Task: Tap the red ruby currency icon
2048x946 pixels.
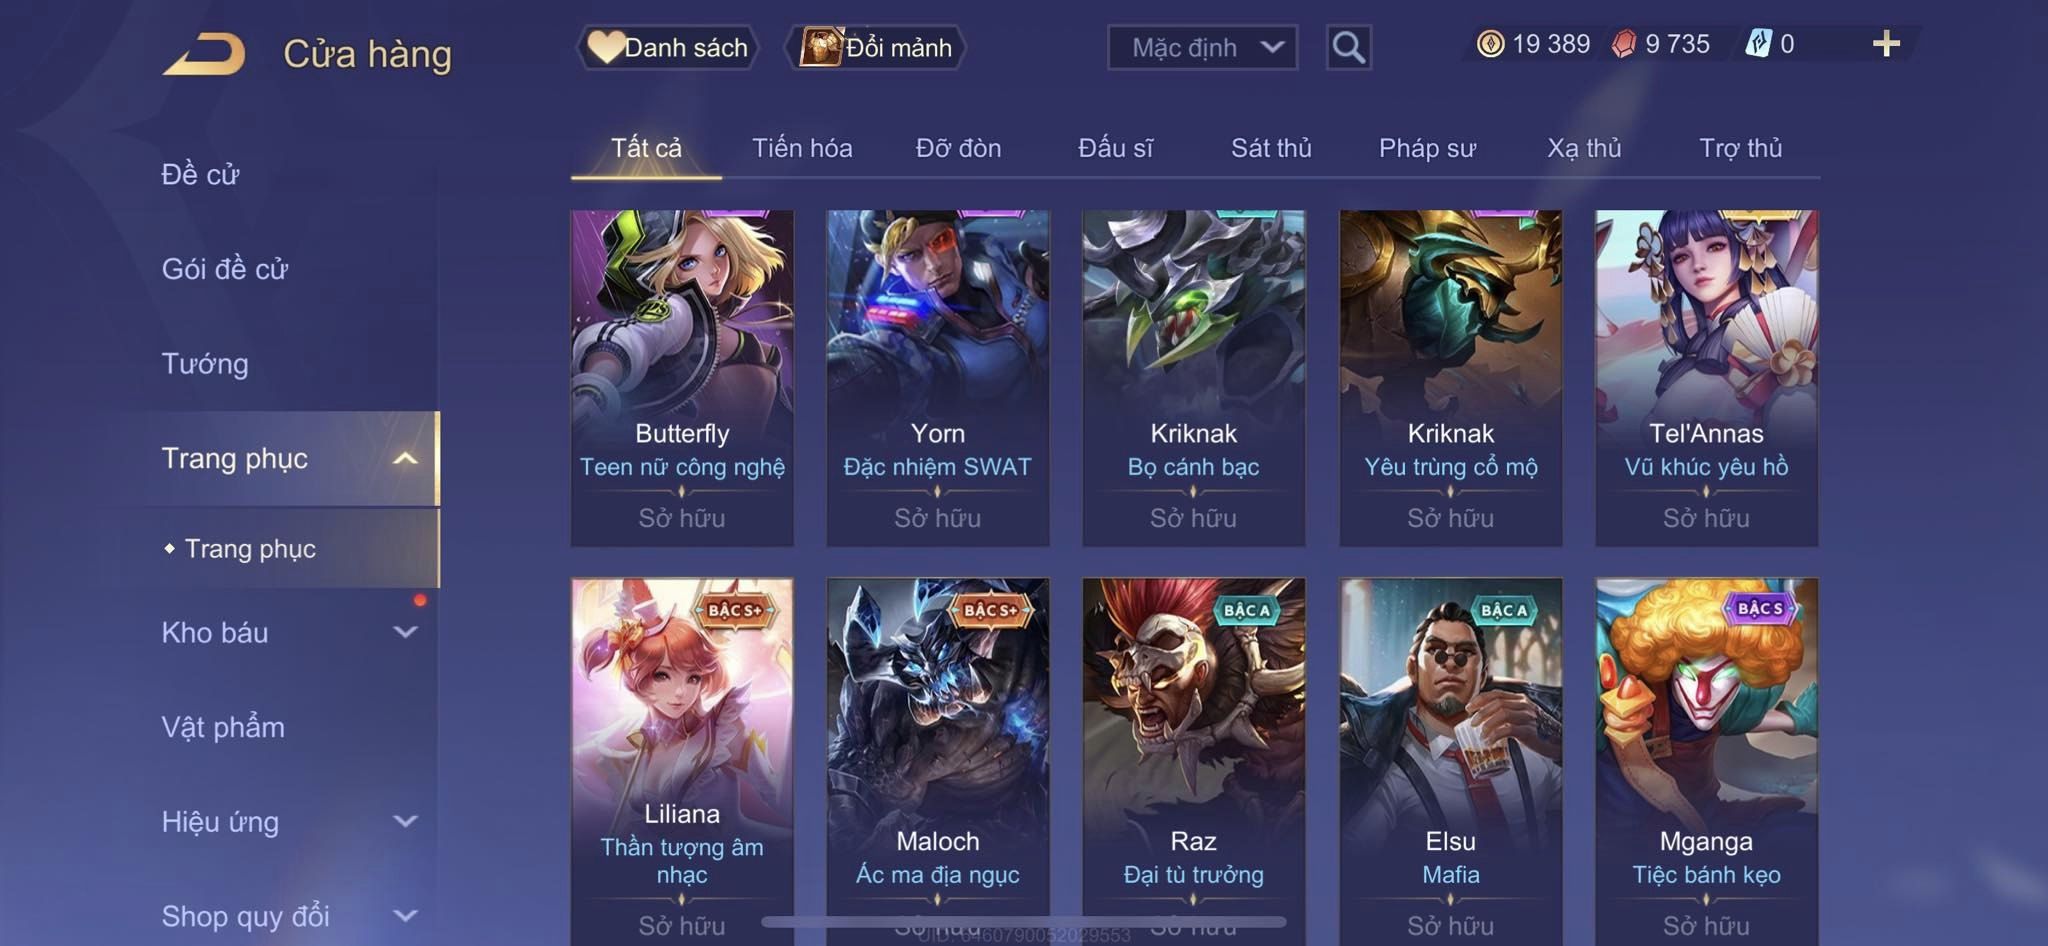Action: [x=1624, y=44]
